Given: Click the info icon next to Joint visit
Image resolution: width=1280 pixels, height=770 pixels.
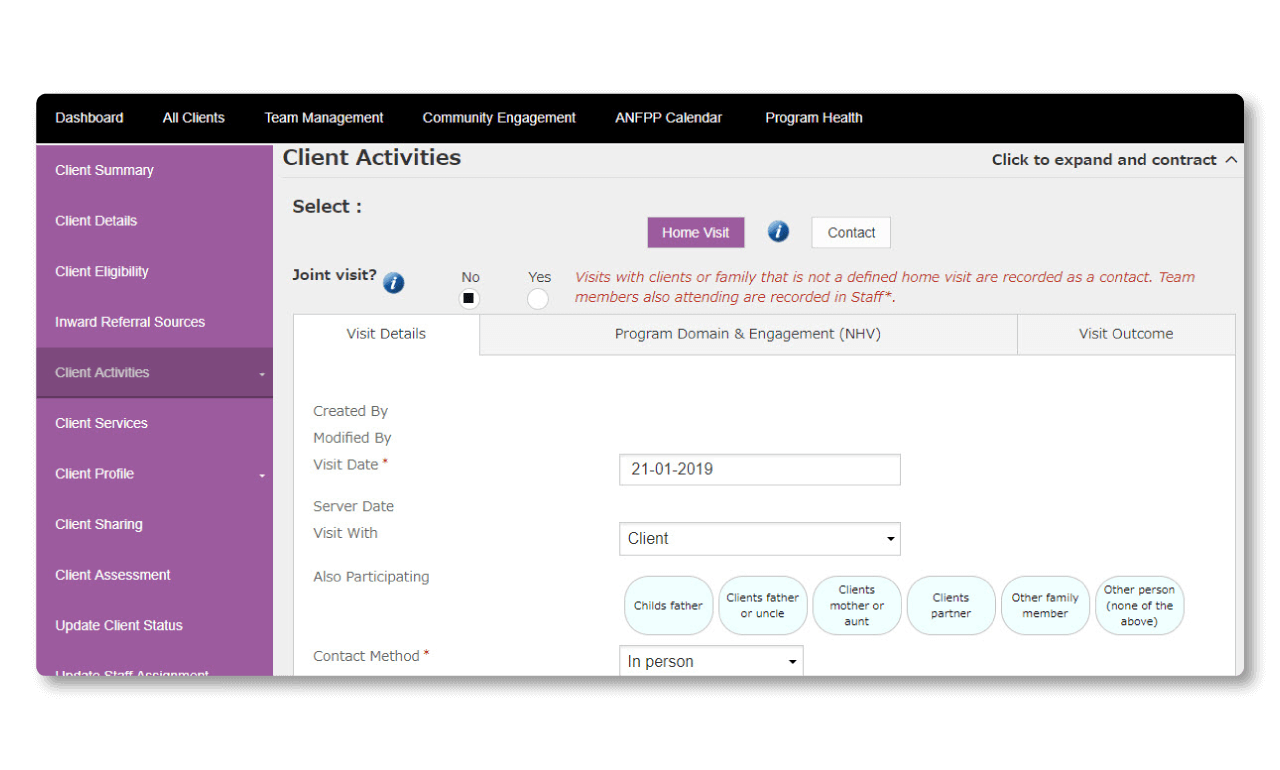Looking at the screenshot, I should [x=393, y=283].
